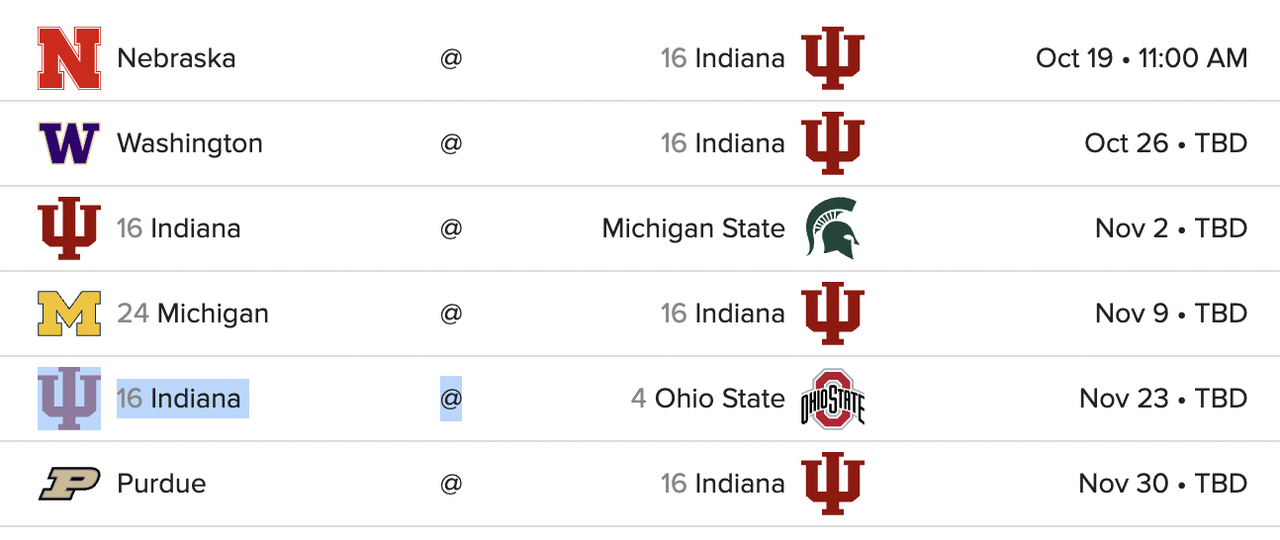Image resolution: width=1280 pixels, height=540 pixels.
Task: Click the Nov 30 TBD date
Action: (x=1163, y=483)
